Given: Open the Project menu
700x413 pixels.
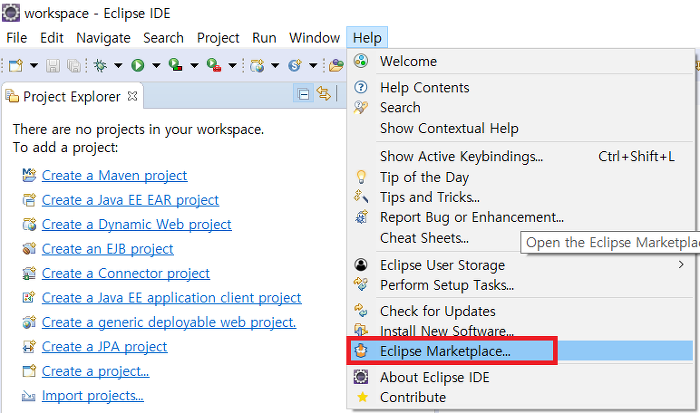Looking at the screenshot, I should tap(218, 38).
